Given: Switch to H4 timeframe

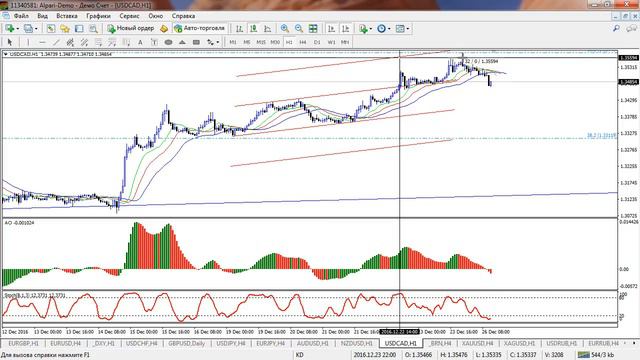Looking at the screenshot, I should point(303,42).
